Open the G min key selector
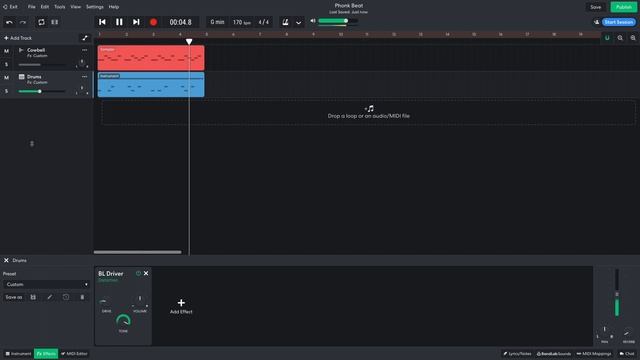Image resolution: width=640 pixels, height=360 pixels. click(x=218, y=22)
